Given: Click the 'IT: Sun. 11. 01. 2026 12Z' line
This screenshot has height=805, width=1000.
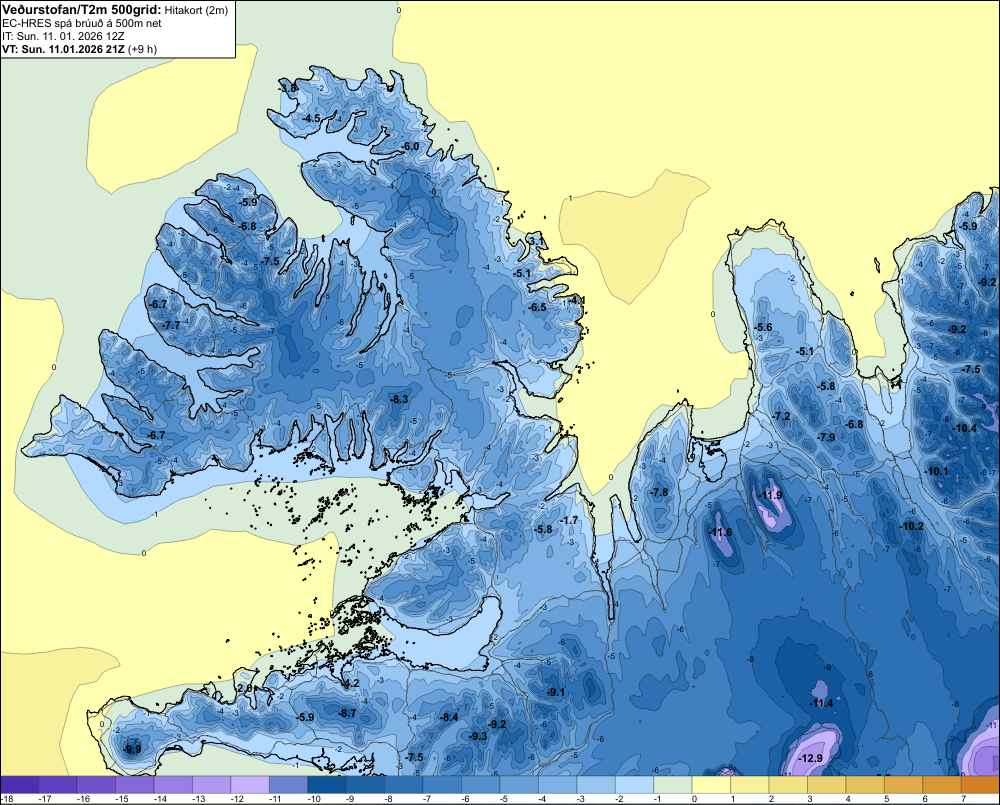Looking at the screenshot, I should [63, 36].
